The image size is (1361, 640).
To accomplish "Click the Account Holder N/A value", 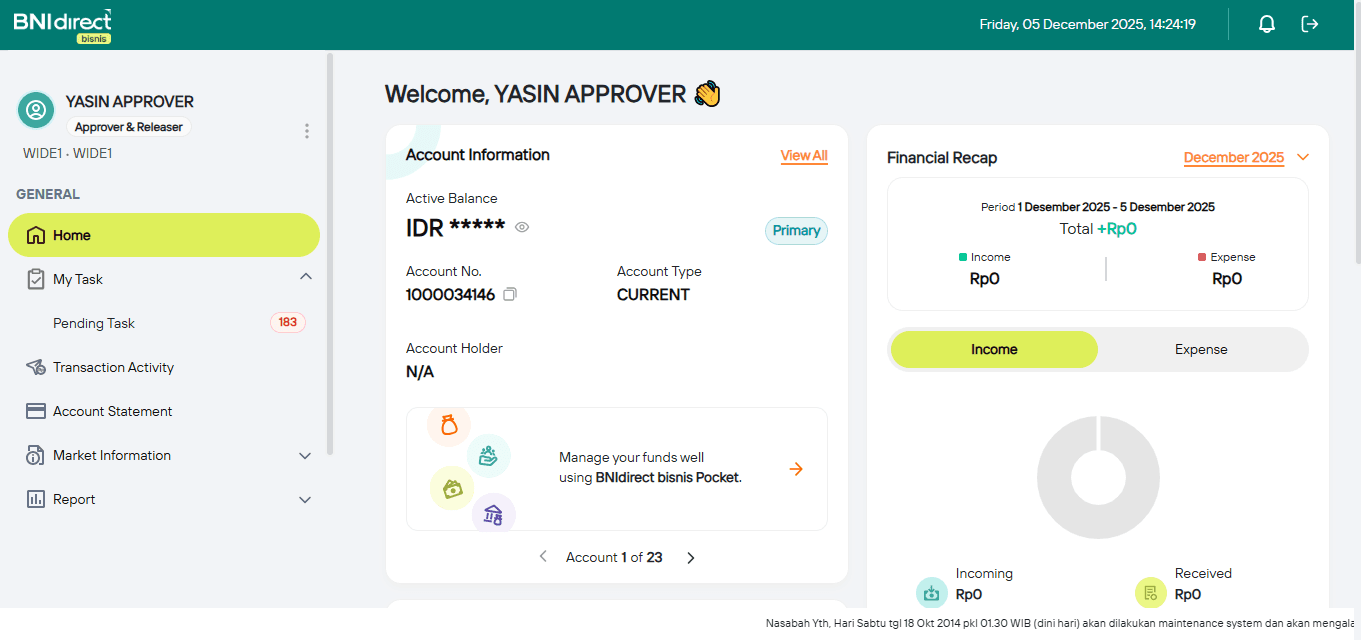I will point(420,372).
